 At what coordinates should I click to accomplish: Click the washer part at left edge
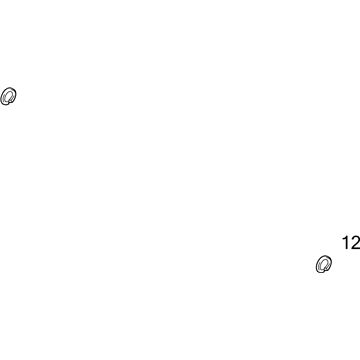pyautogui.click(x=8, y=96)
